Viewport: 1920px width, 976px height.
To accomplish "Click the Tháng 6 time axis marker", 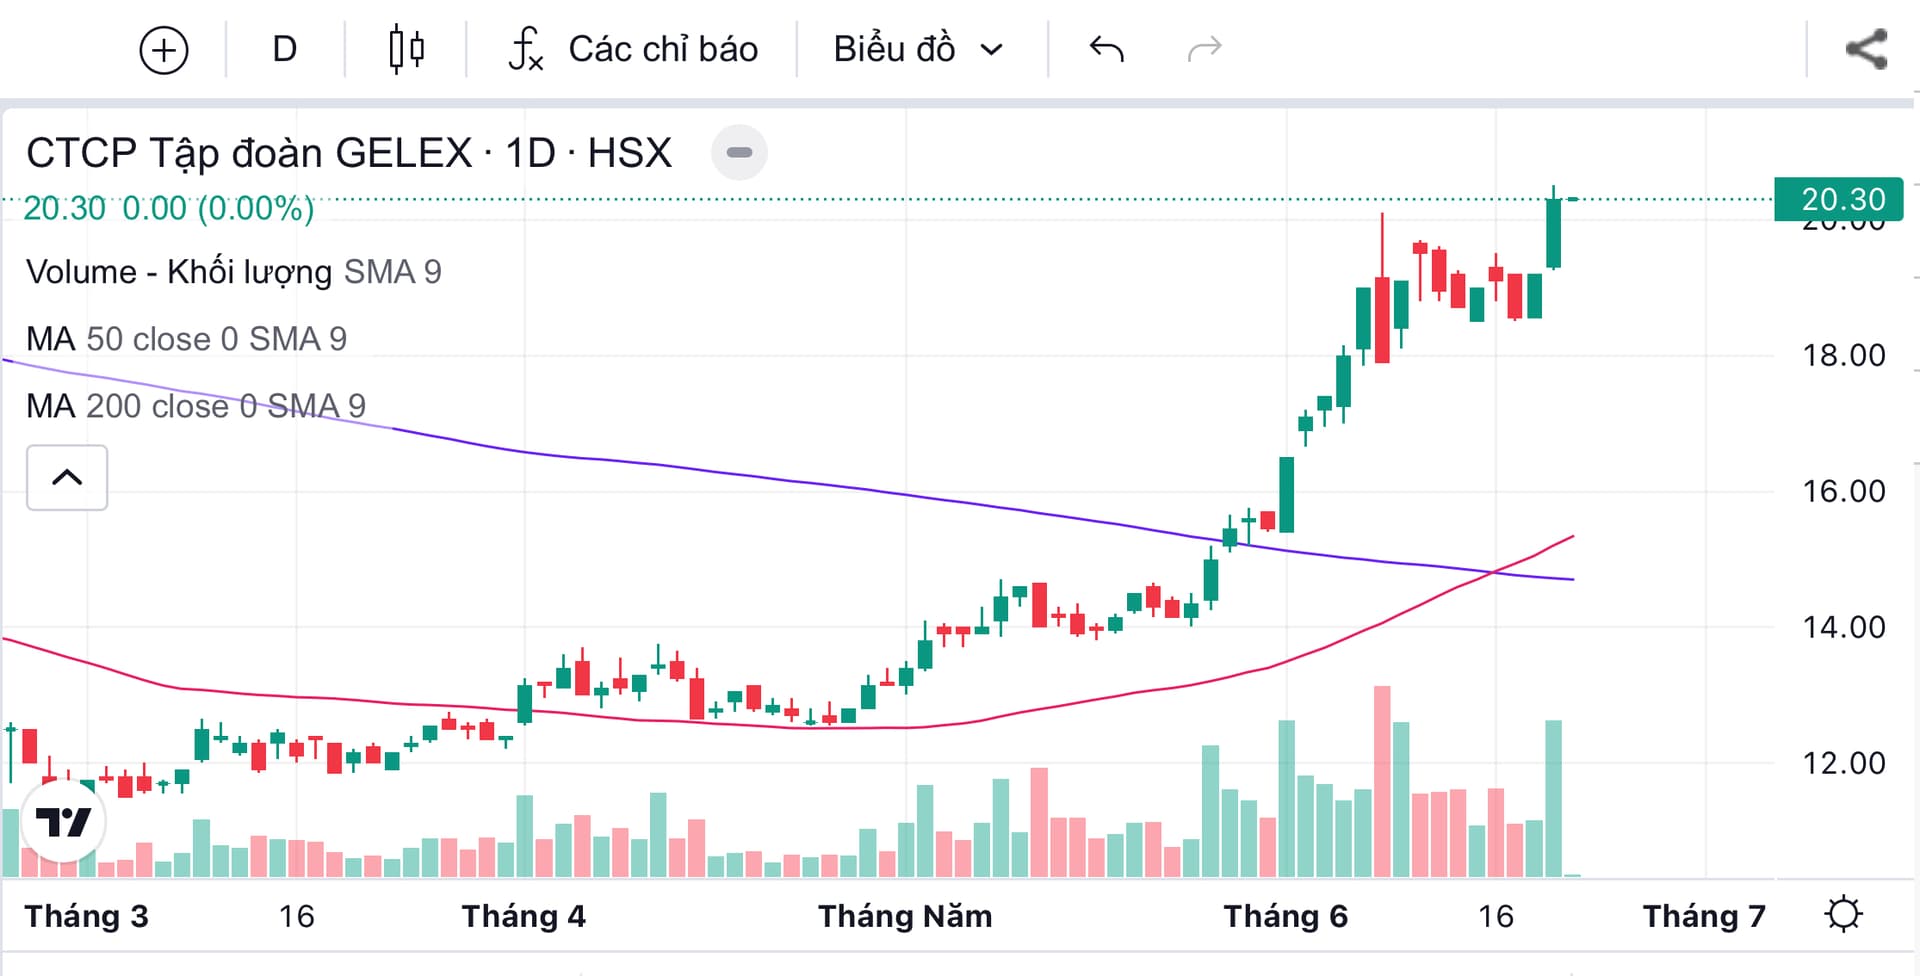I will 1285,916.
